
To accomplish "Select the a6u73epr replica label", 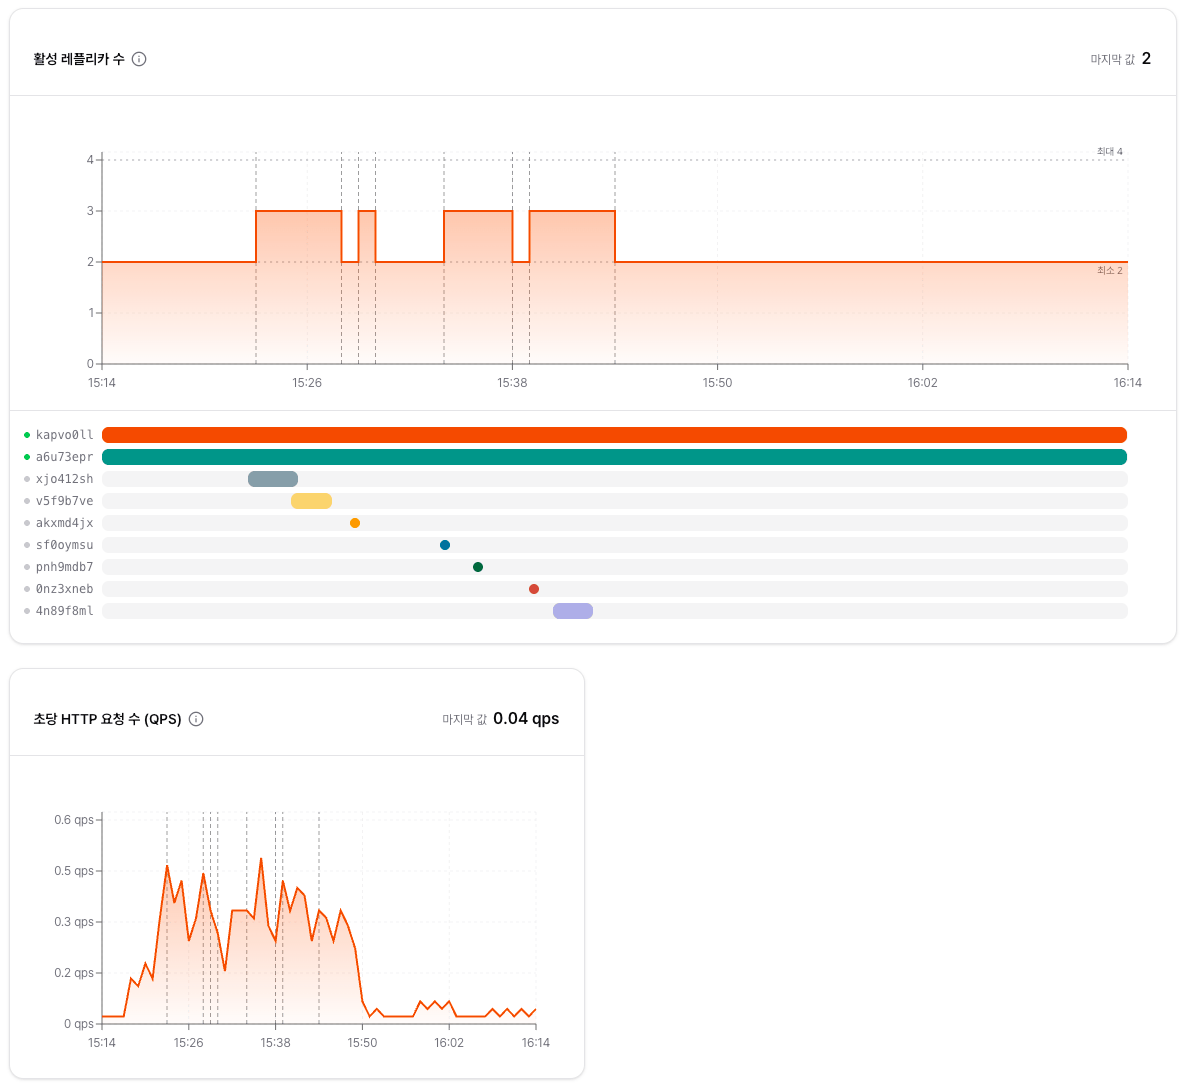I will pyautogui.click(x=65, y=457).
